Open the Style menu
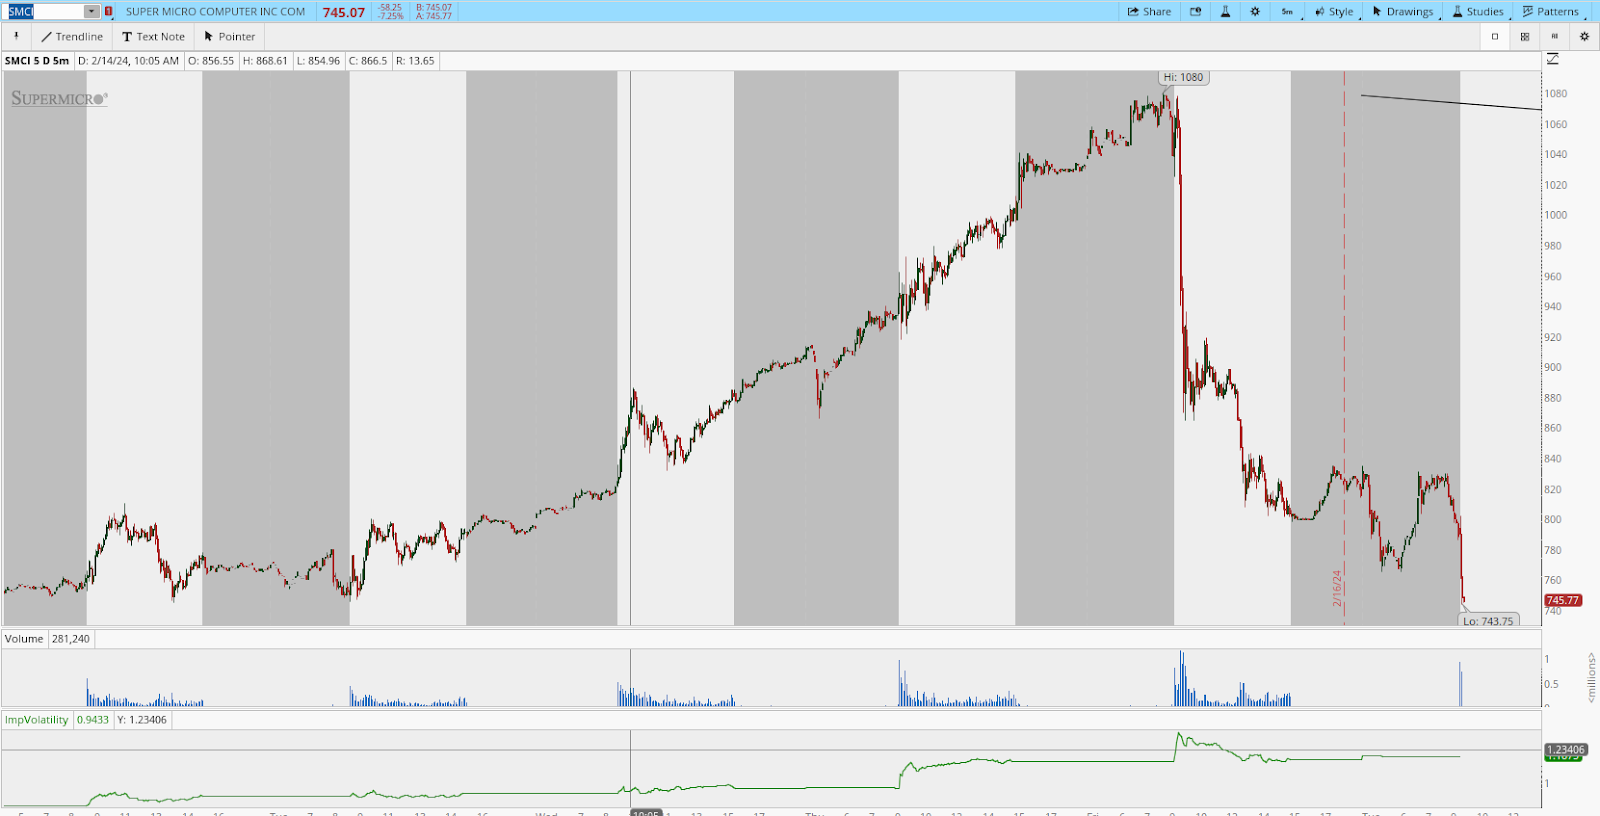 point(1334,11)
